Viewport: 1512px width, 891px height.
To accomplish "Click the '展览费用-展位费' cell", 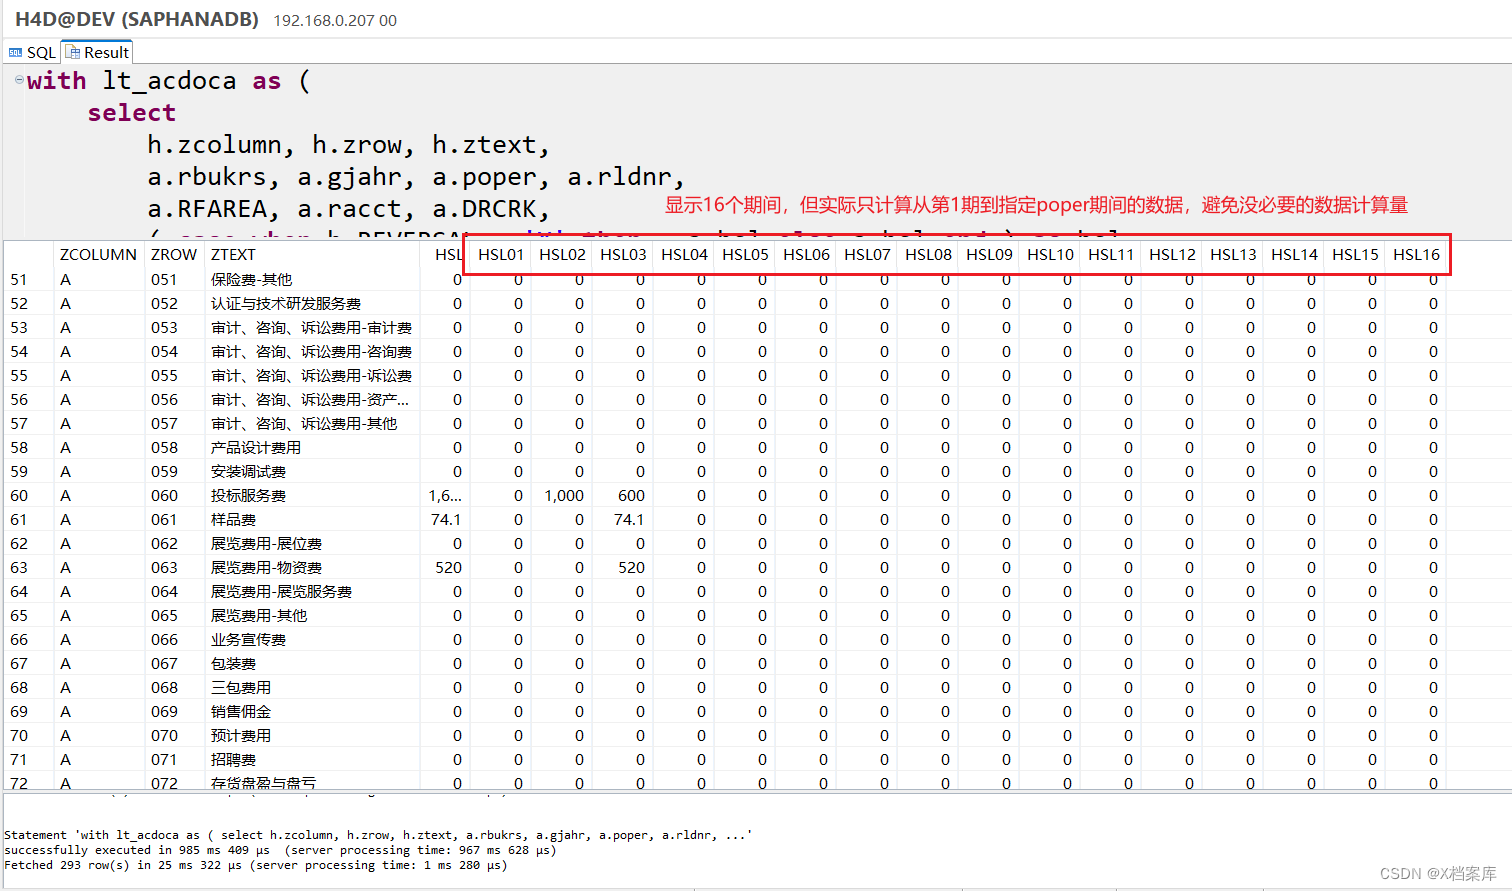I will point(266,543).
